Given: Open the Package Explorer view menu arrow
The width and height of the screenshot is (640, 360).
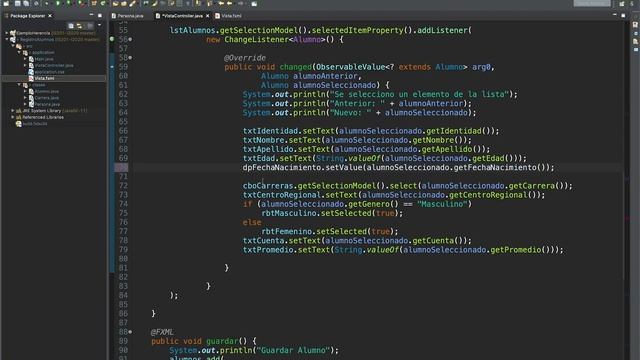Looking at the screenshot, I should click(x=99, y=25).
